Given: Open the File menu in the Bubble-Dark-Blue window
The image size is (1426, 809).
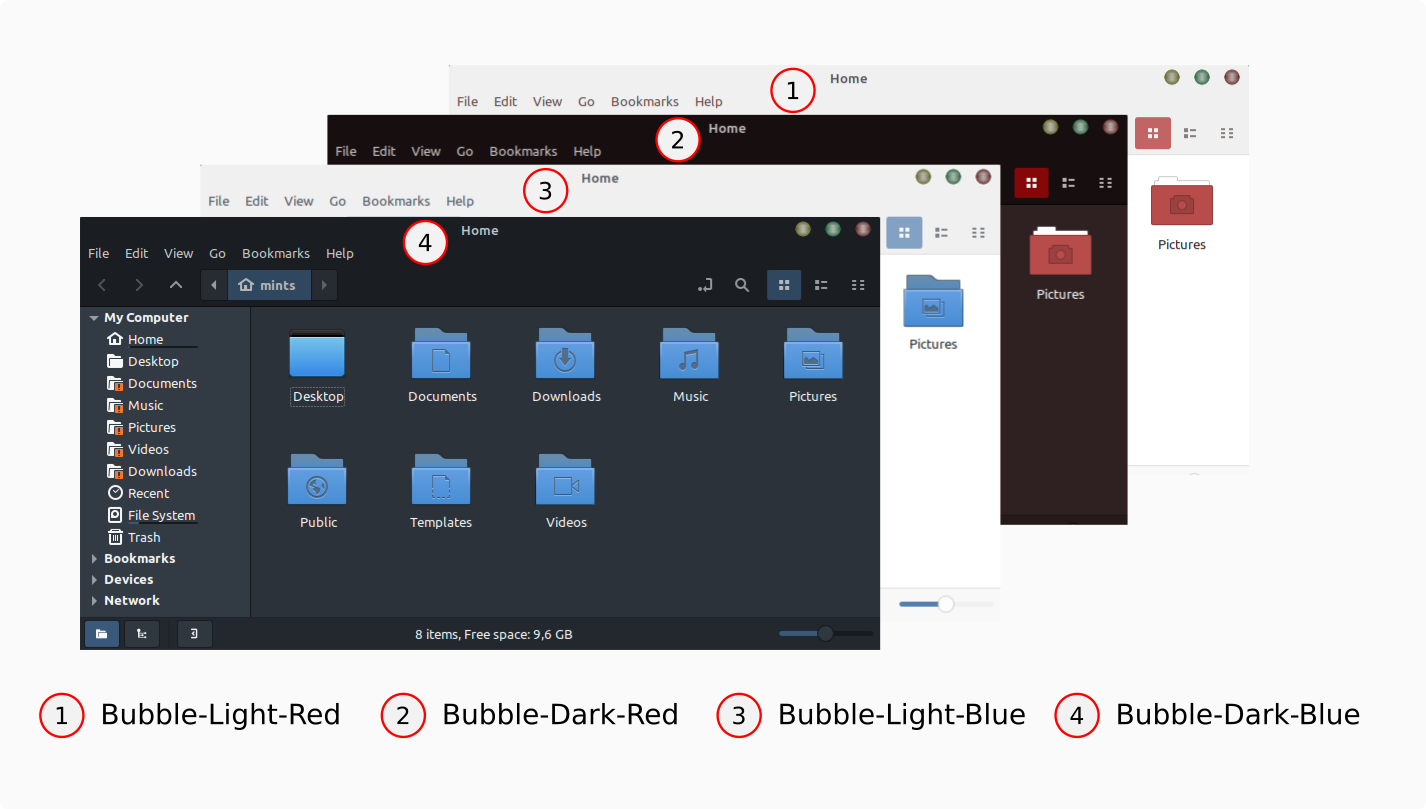Looking at the screenshot, I should [99, 253].
